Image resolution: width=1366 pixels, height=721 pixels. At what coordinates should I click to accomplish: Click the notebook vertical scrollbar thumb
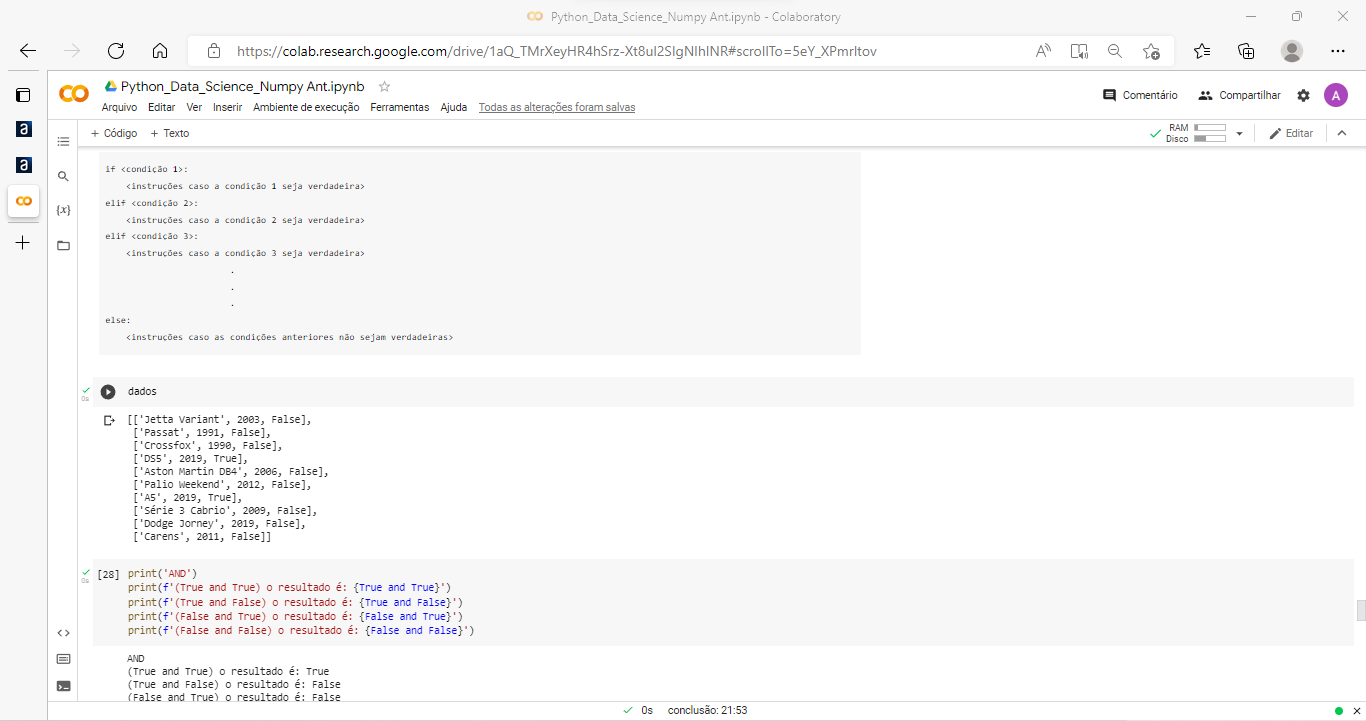tap(1360, 610)
